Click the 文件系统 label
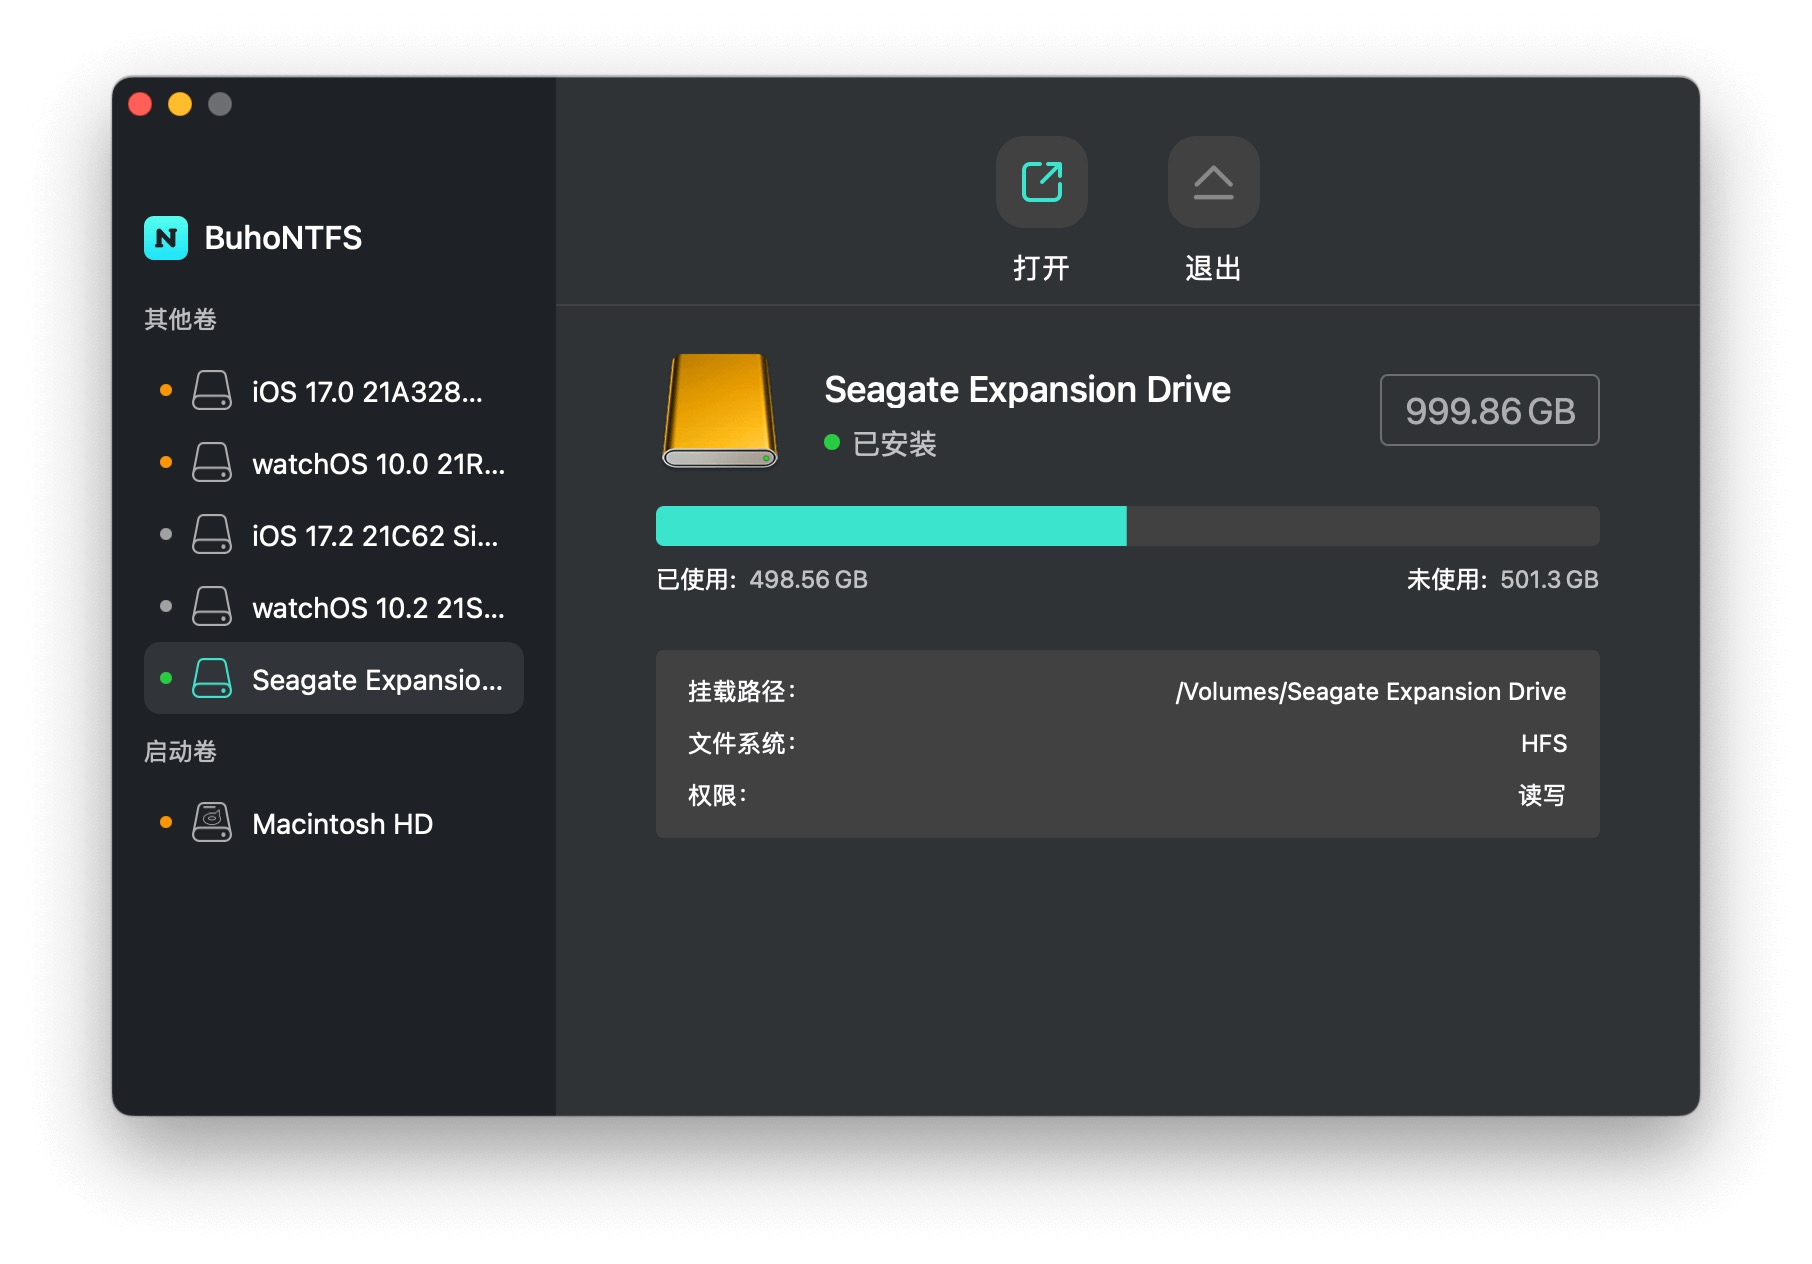Image resolution: width=1812 pixels, height=1264 pixels. [x=741, y=744]
